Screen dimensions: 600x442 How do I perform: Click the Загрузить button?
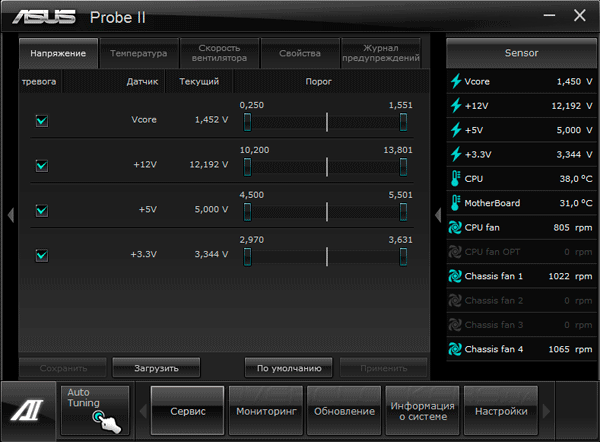click(156, 368)
